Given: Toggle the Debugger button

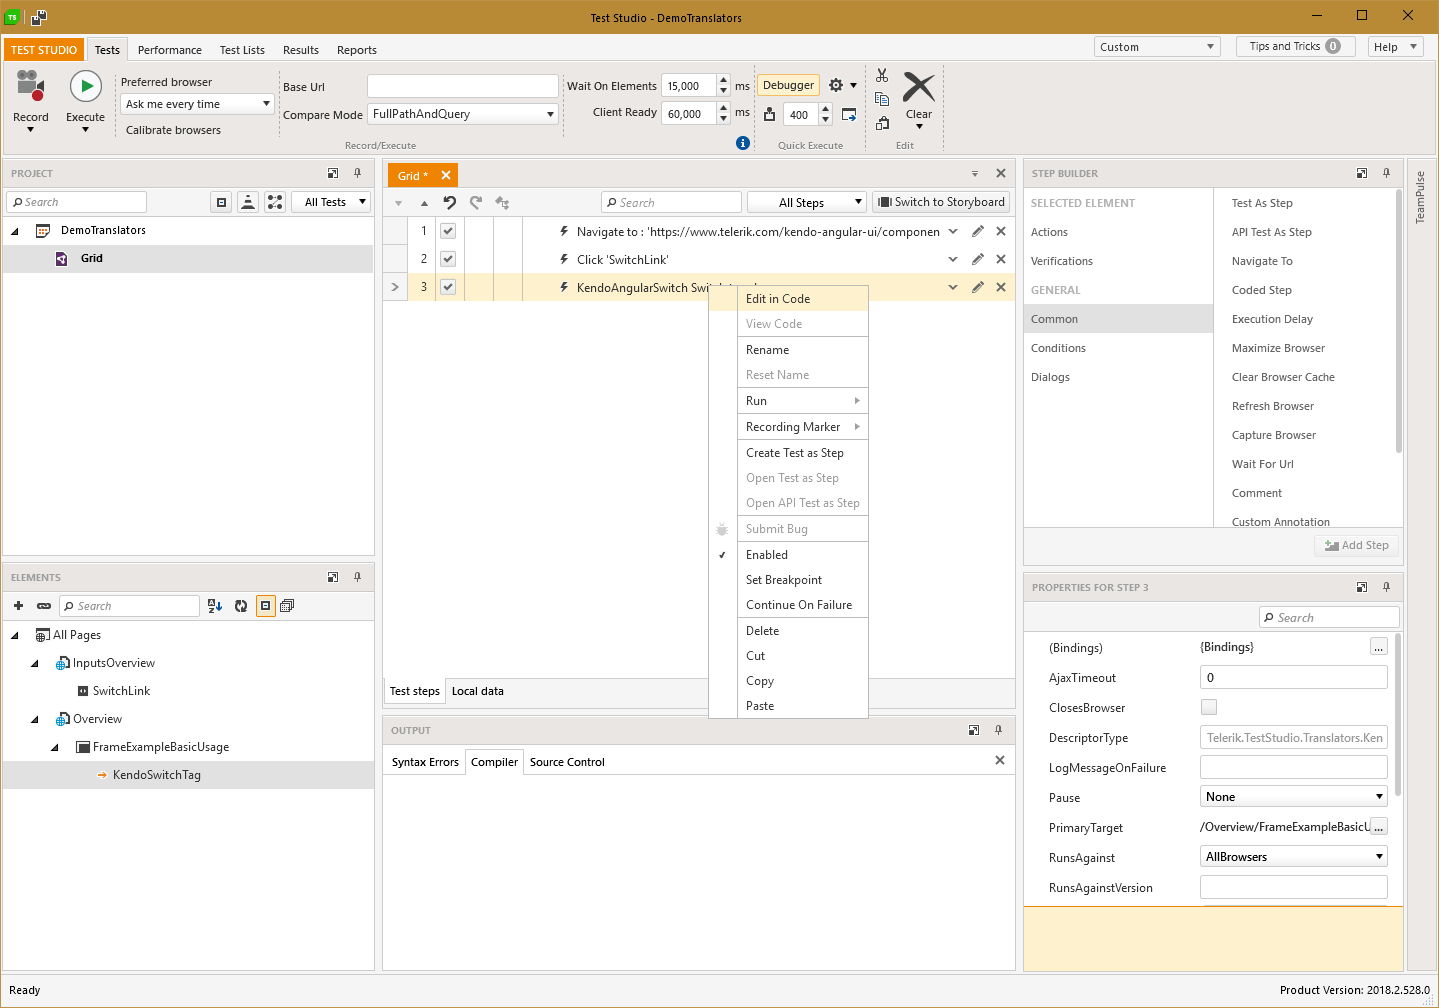Looking at the screenshot, I should tap(788, 85).
